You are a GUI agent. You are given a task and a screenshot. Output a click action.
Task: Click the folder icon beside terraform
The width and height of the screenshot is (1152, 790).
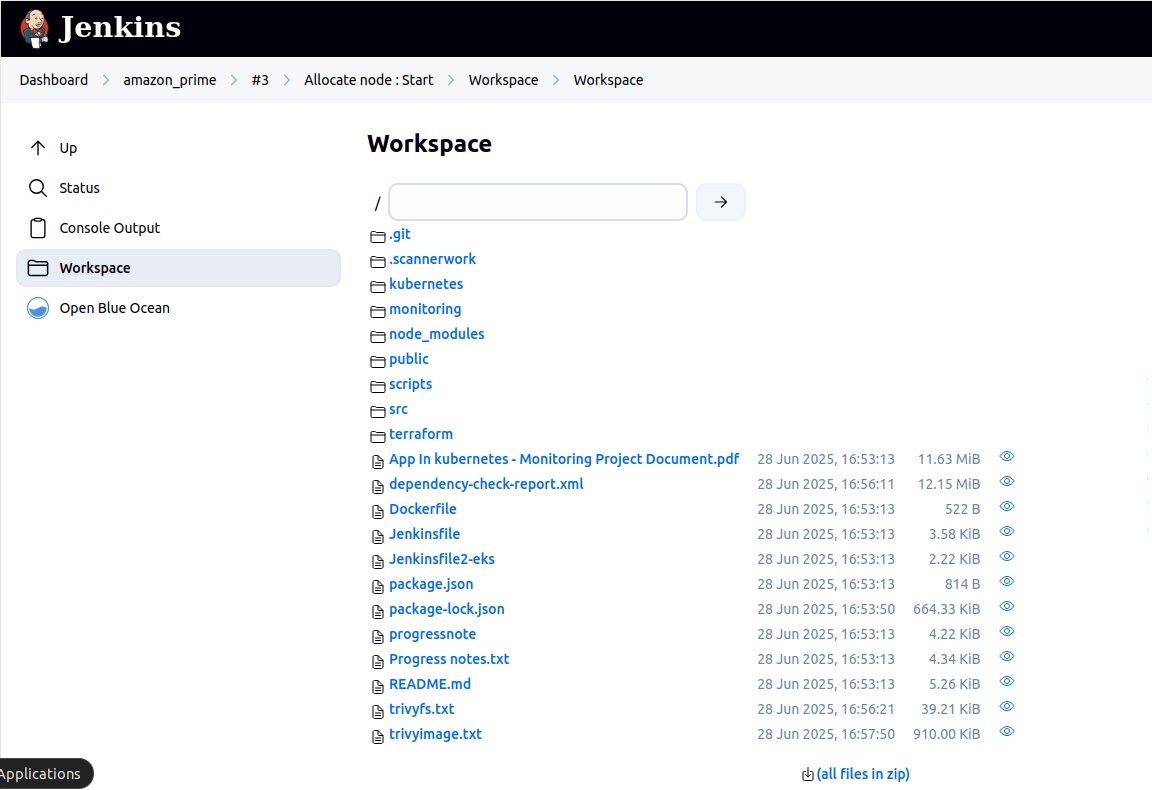coord(378,437)
